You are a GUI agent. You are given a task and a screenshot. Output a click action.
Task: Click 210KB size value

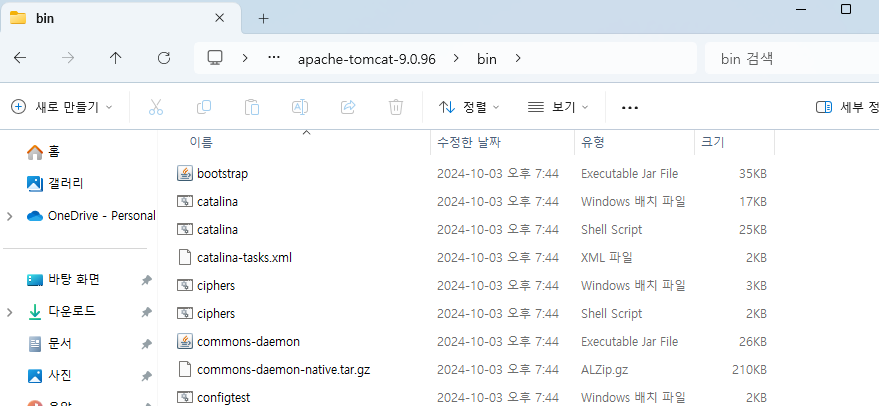[749, 370]
